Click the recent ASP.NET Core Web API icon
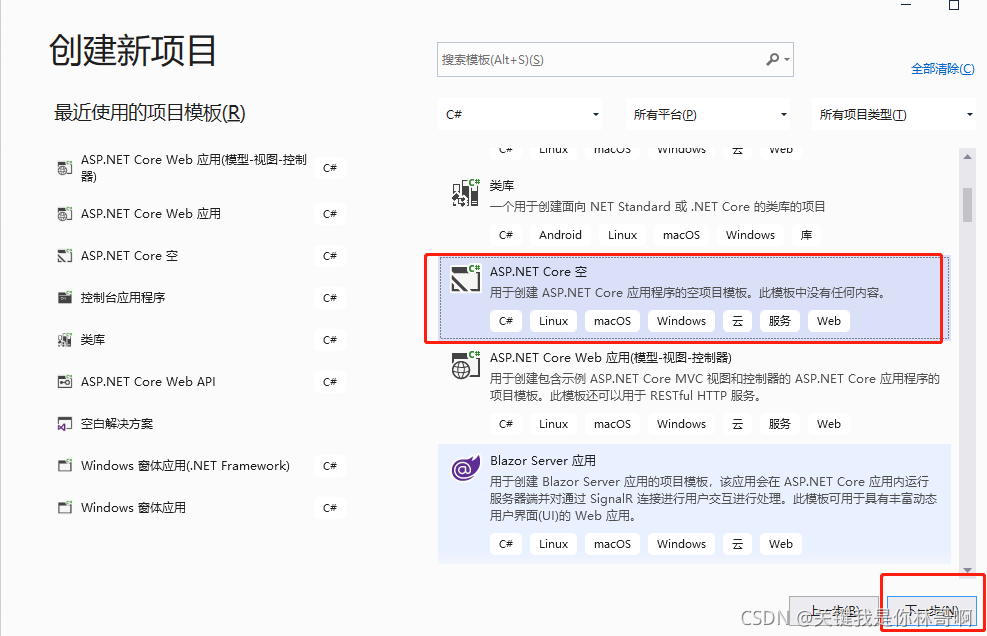Viewport: 987px width, 636px height. pos(65,382)
